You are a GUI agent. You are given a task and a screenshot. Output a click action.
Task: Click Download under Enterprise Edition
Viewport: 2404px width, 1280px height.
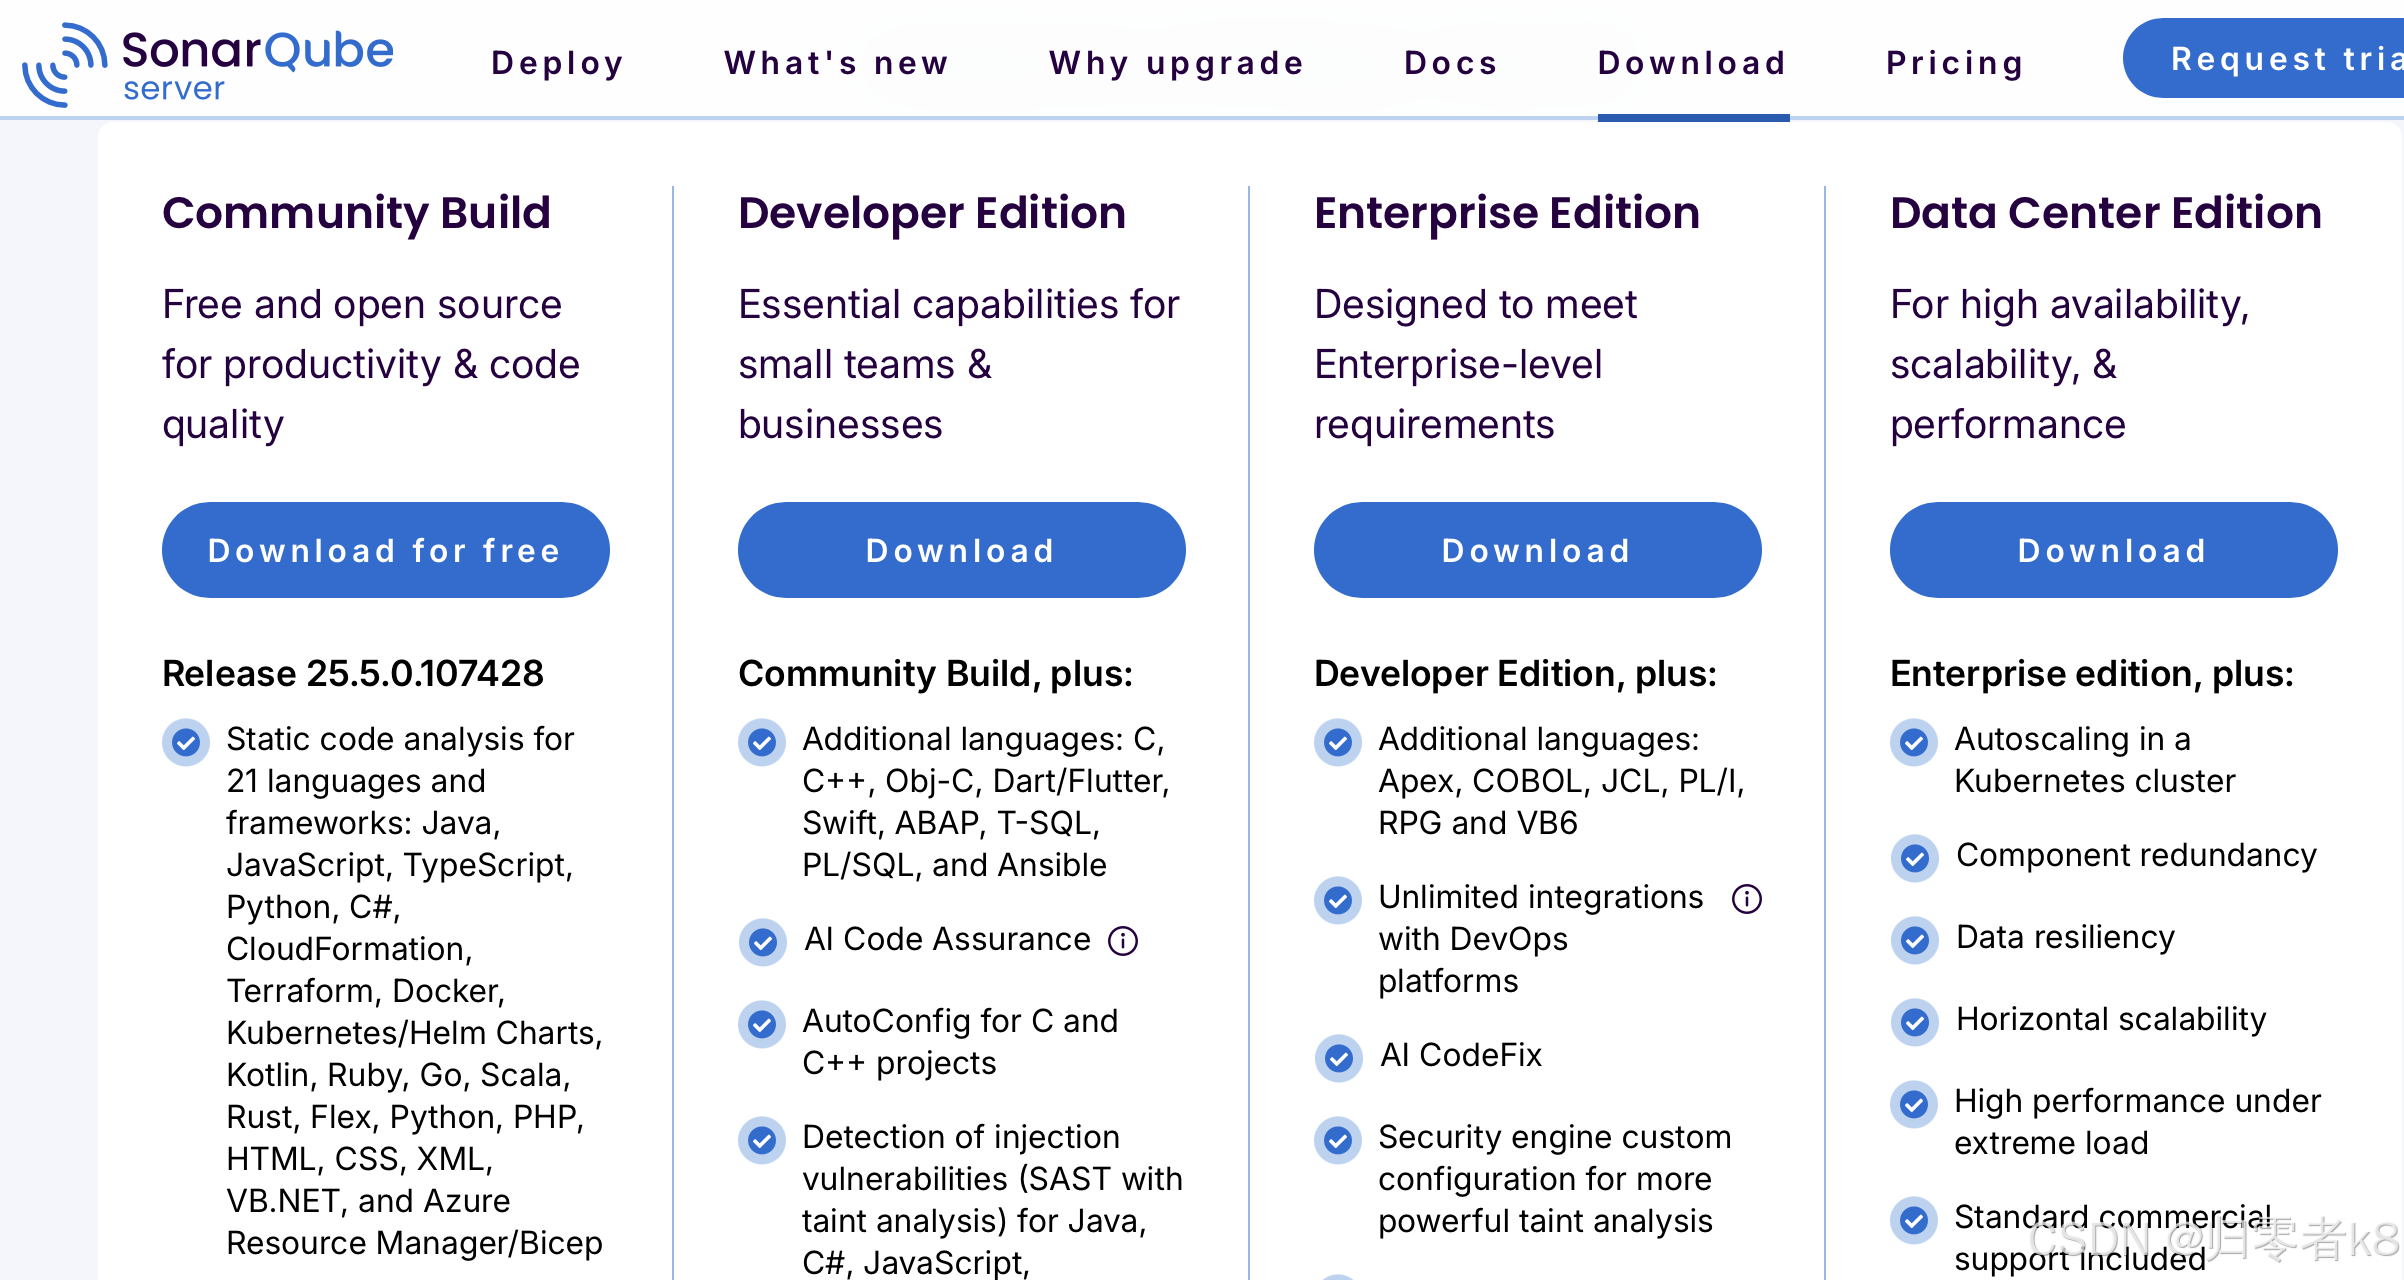(x=1537, y=550)
